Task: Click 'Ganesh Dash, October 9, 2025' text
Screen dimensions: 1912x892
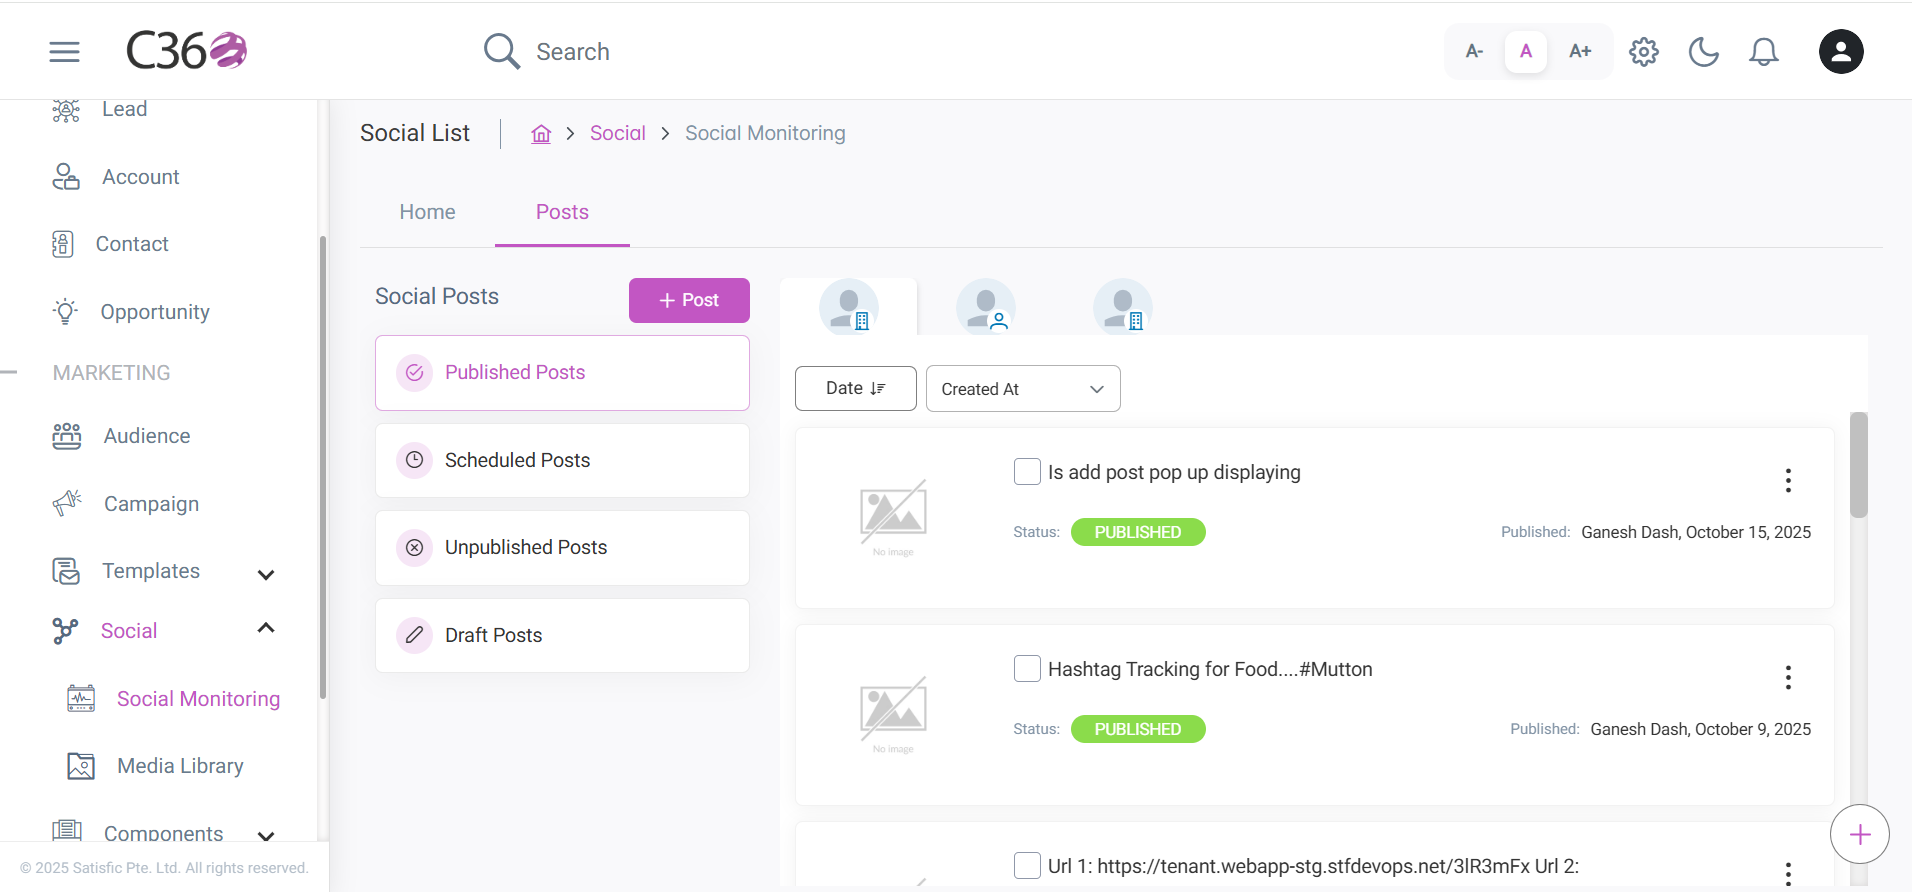Action: pos(1701,729)
